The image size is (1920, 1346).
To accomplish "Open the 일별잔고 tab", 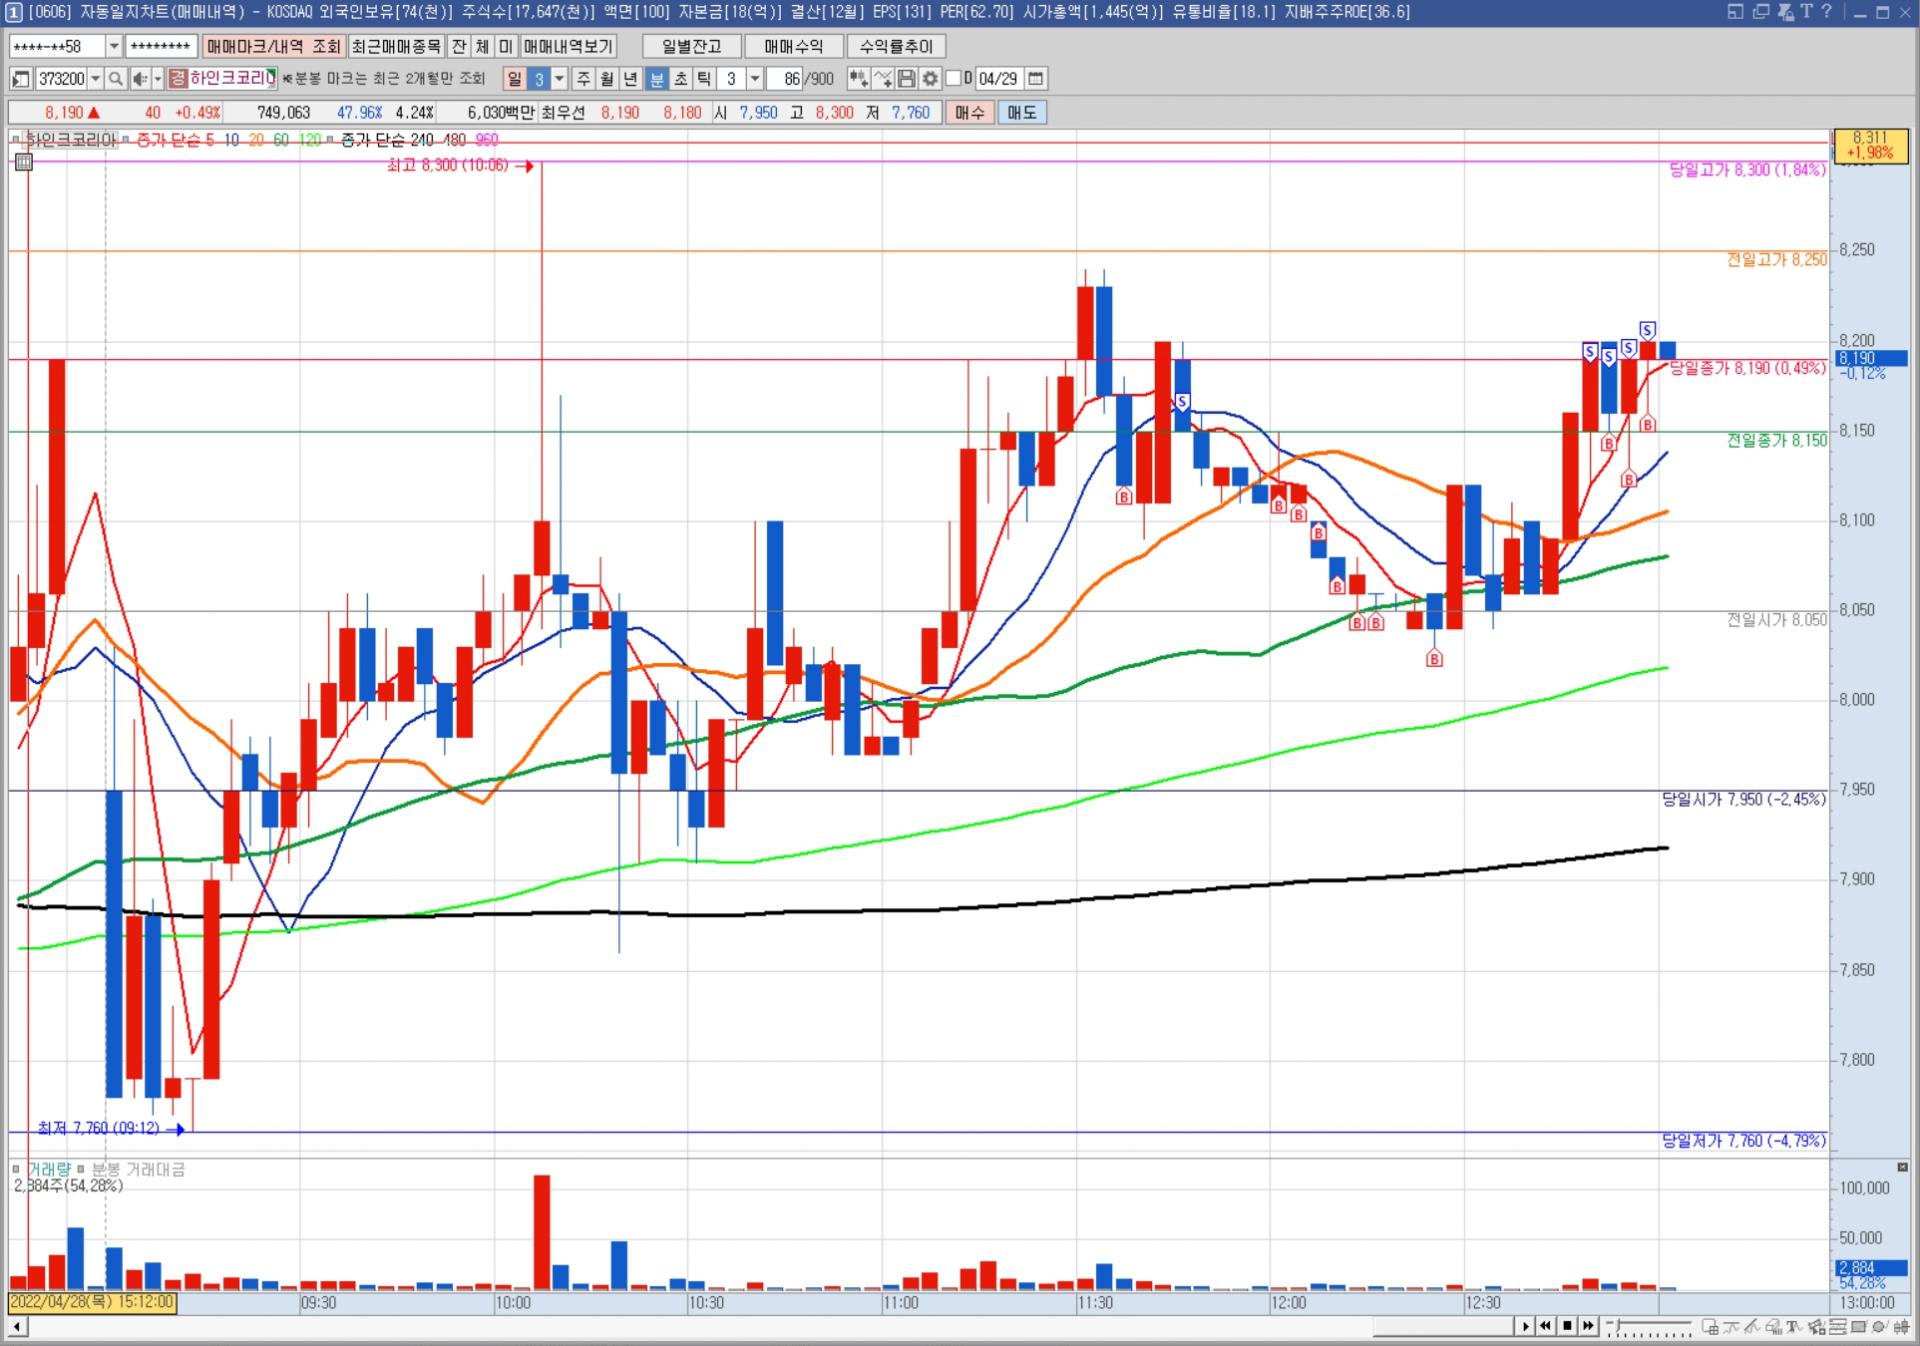I will tap(691, 47).
